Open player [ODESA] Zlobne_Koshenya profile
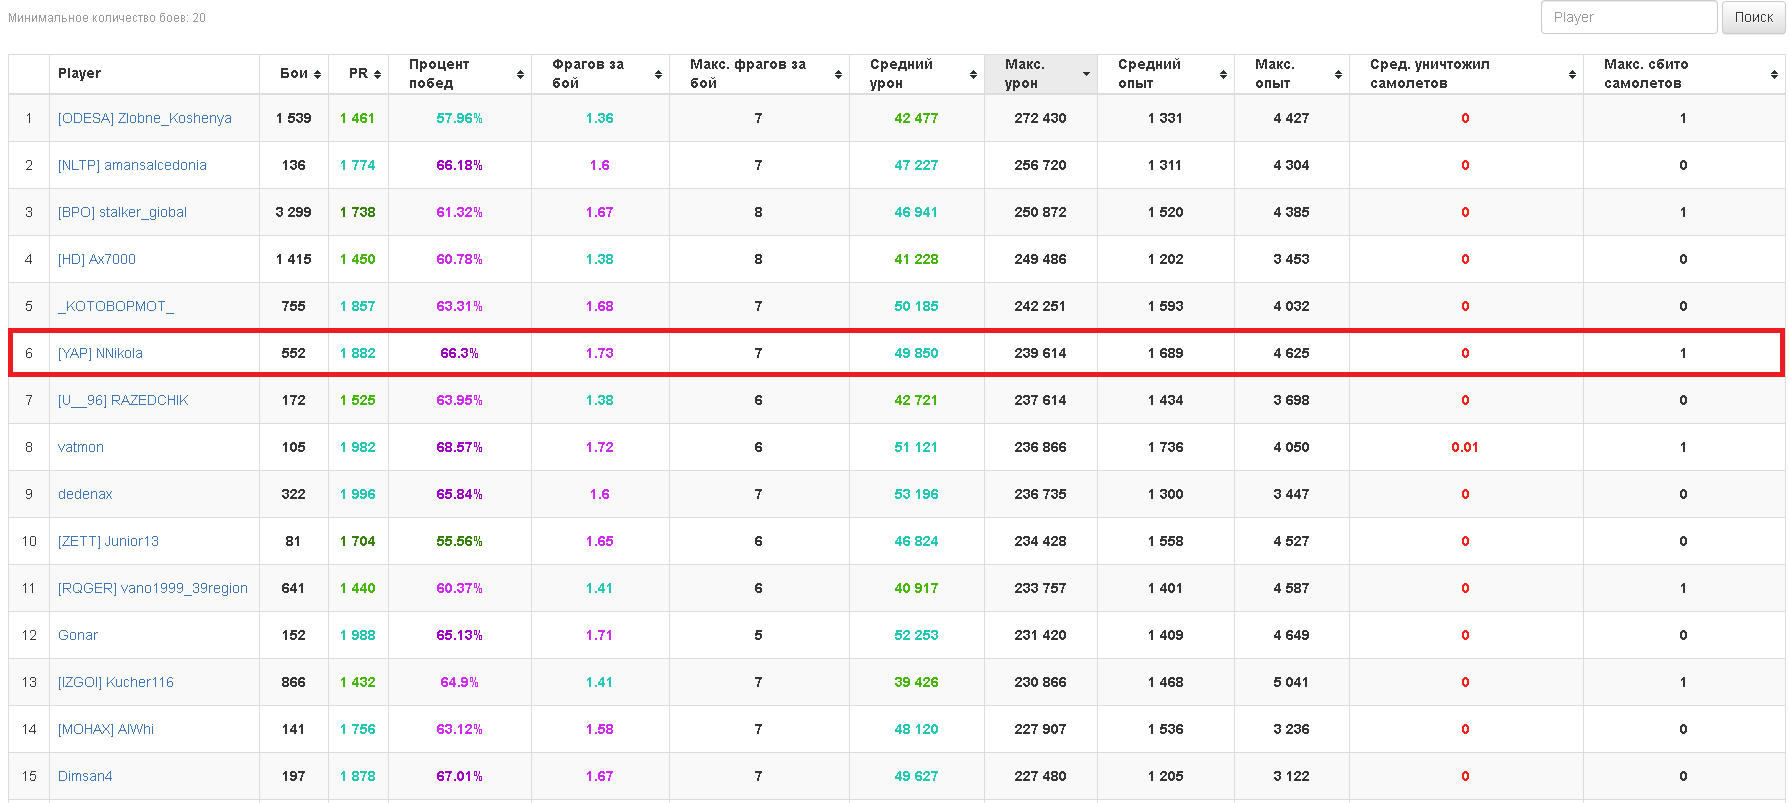This screenshot has height=803, width=1789. point(144,118)
